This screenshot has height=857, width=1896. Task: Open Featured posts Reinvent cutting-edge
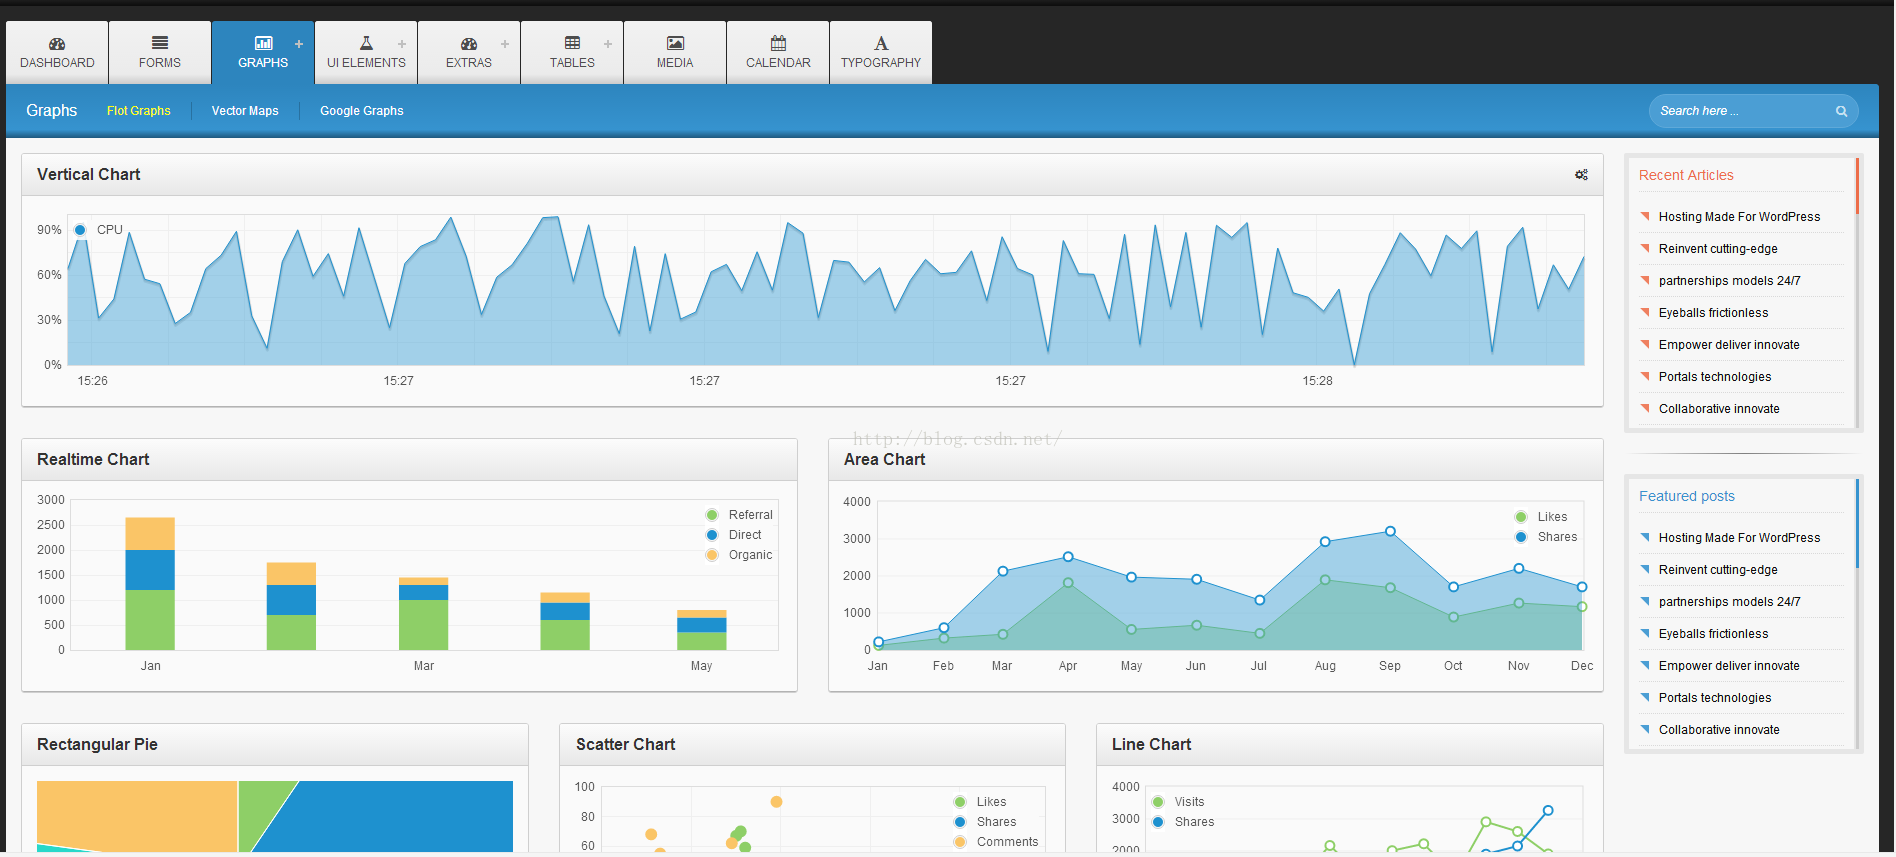click(x=1718, y=570)
